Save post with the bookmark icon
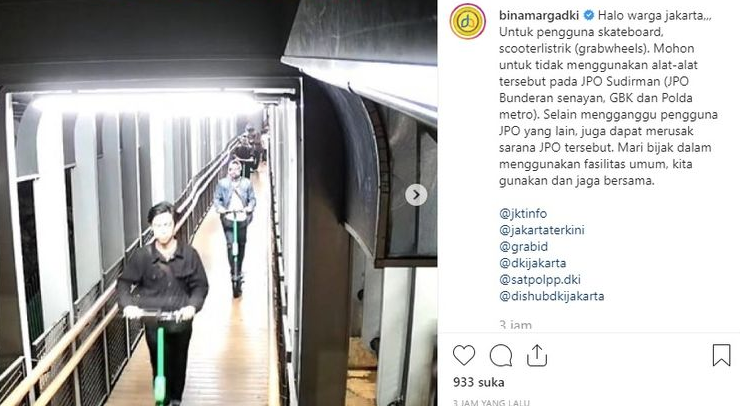The height and width of the screenshot is (406, 740). 721,355
